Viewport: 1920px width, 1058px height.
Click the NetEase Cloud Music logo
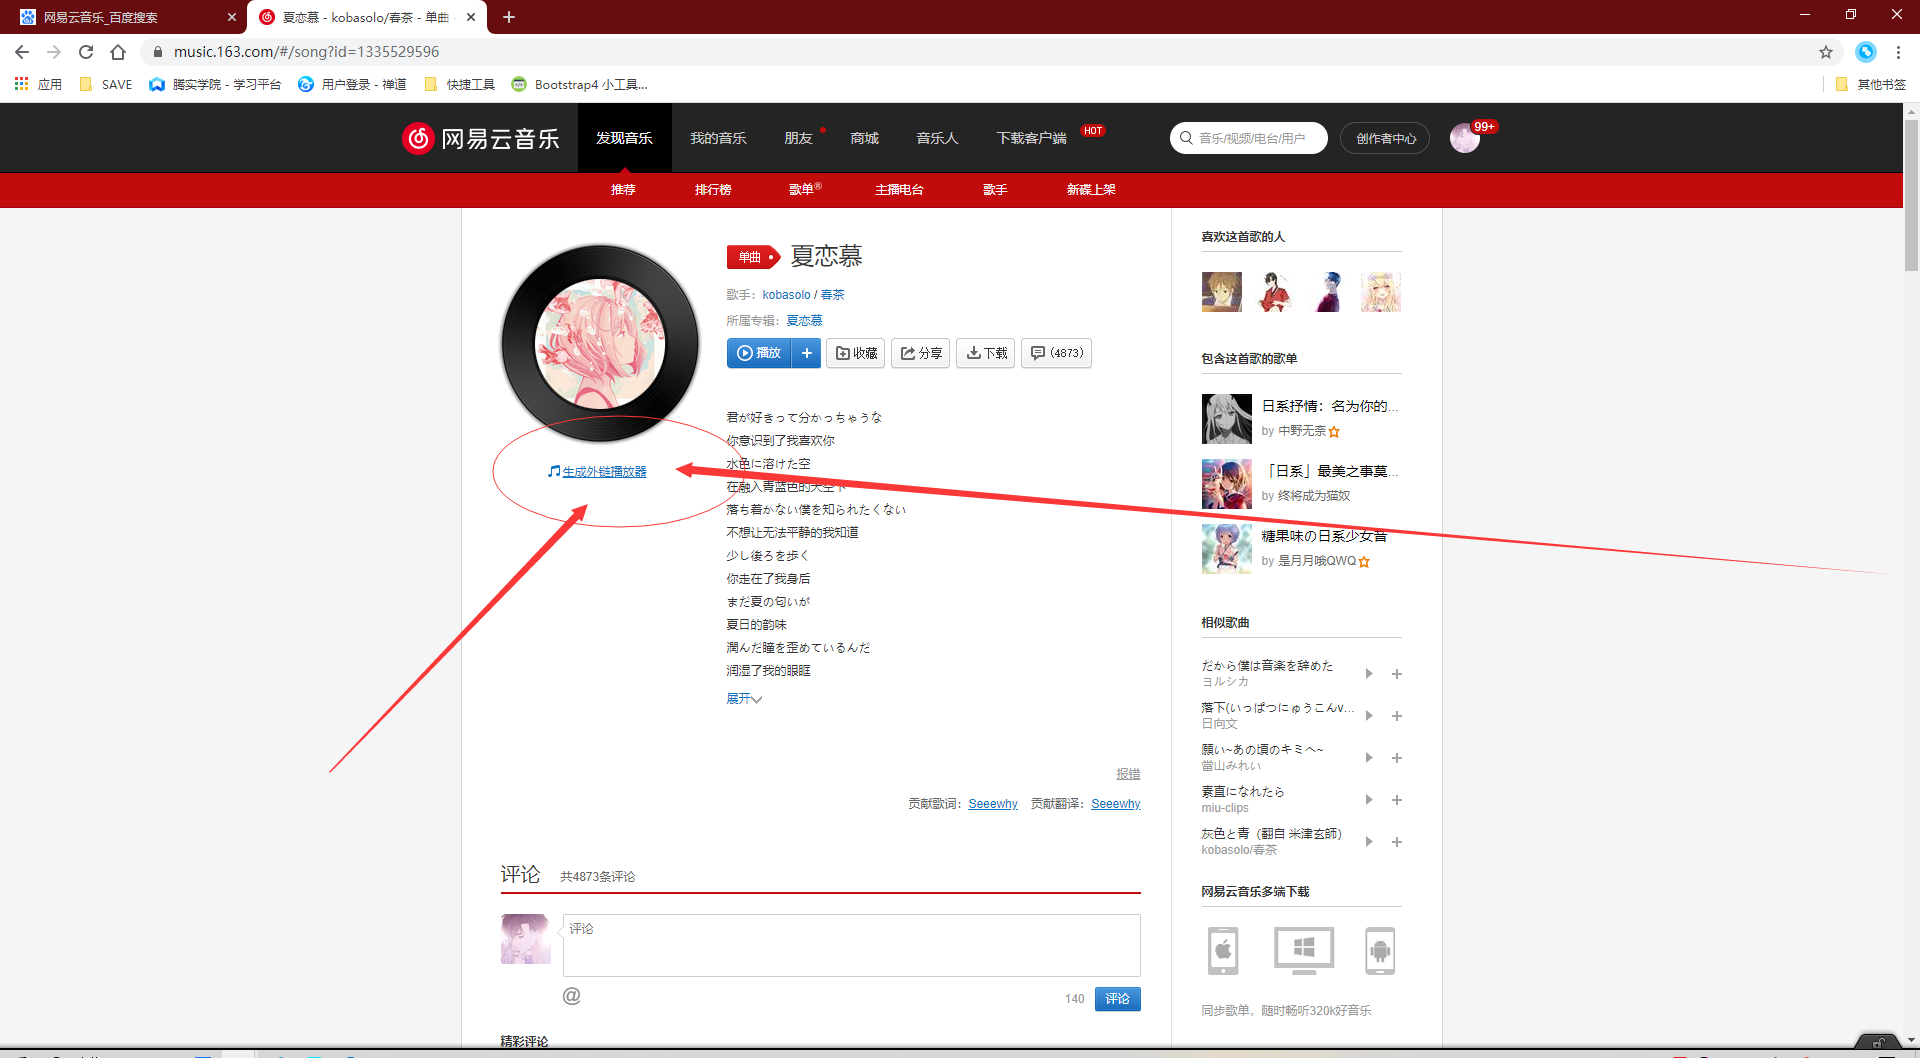(x=481, y=138)
